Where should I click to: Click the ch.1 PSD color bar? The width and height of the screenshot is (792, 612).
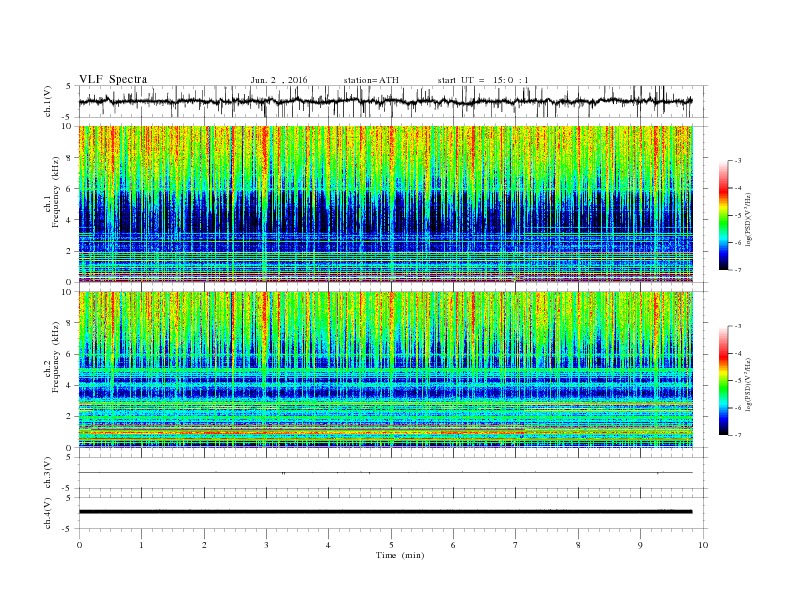724,215
